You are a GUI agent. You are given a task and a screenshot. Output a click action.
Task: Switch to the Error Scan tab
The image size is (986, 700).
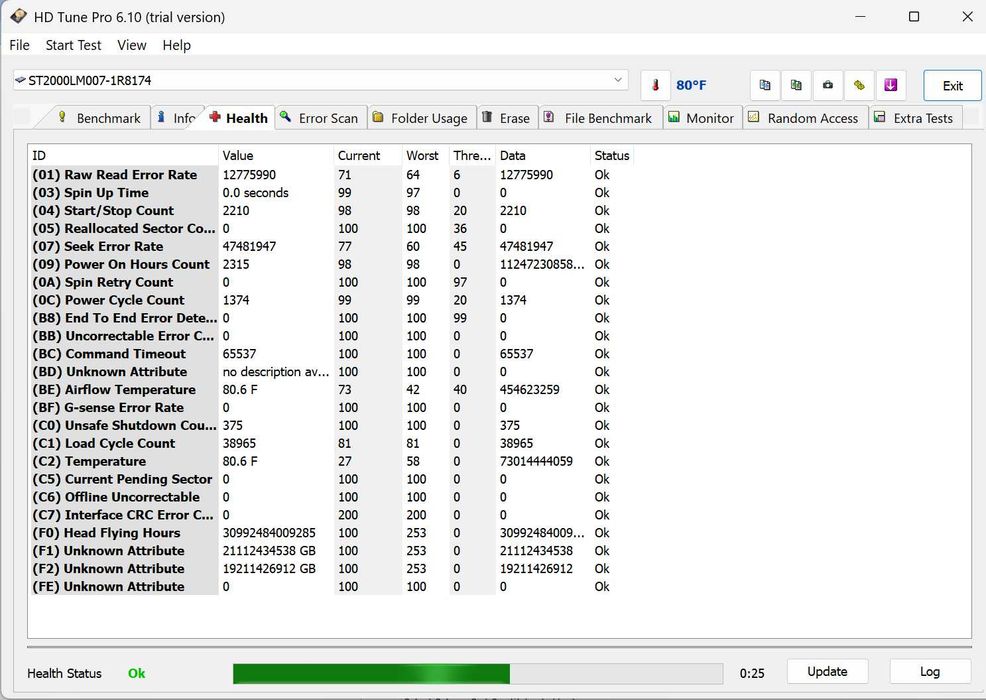coord(320,118)
